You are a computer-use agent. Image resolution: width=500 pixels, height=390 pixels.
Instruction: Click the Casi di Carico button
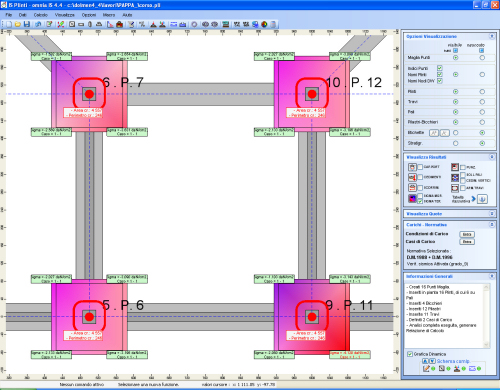click(x=467, y=242)
